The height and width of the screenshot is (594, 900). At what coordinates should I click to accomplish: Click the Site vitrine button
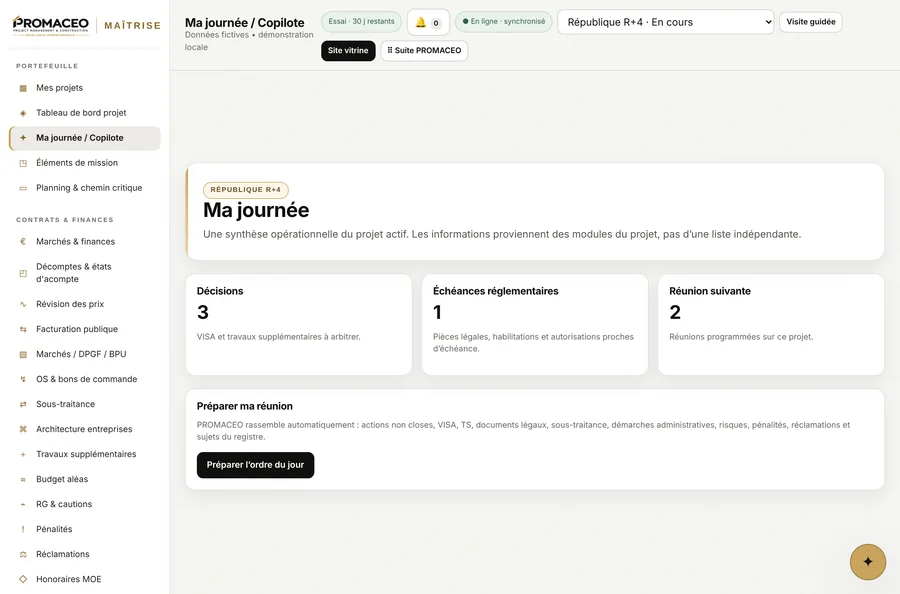click(x=348, y=51)
